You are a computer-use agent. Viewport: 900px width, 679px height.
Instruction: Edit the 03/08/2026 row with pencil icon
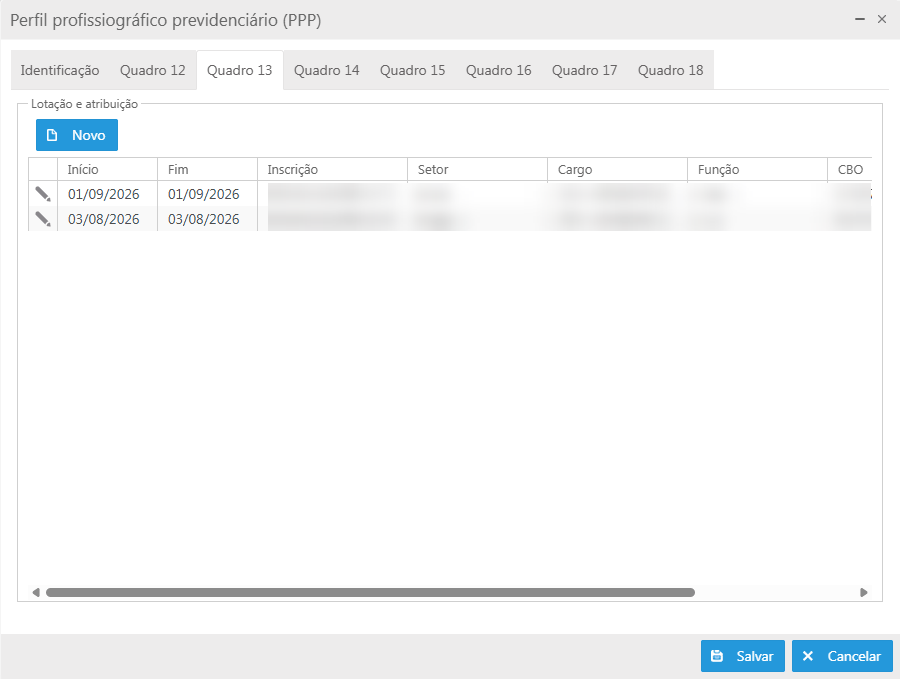(x=43, y=219)
